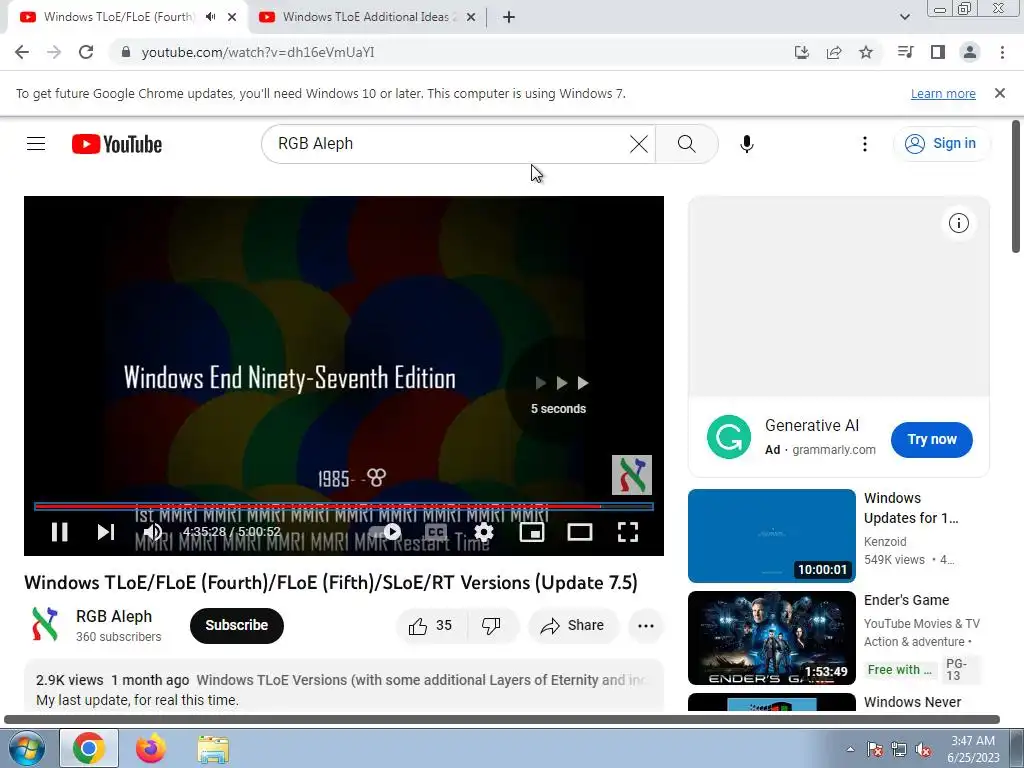View site security lock info
The image size is (1024, 768).
coord(126,52)
